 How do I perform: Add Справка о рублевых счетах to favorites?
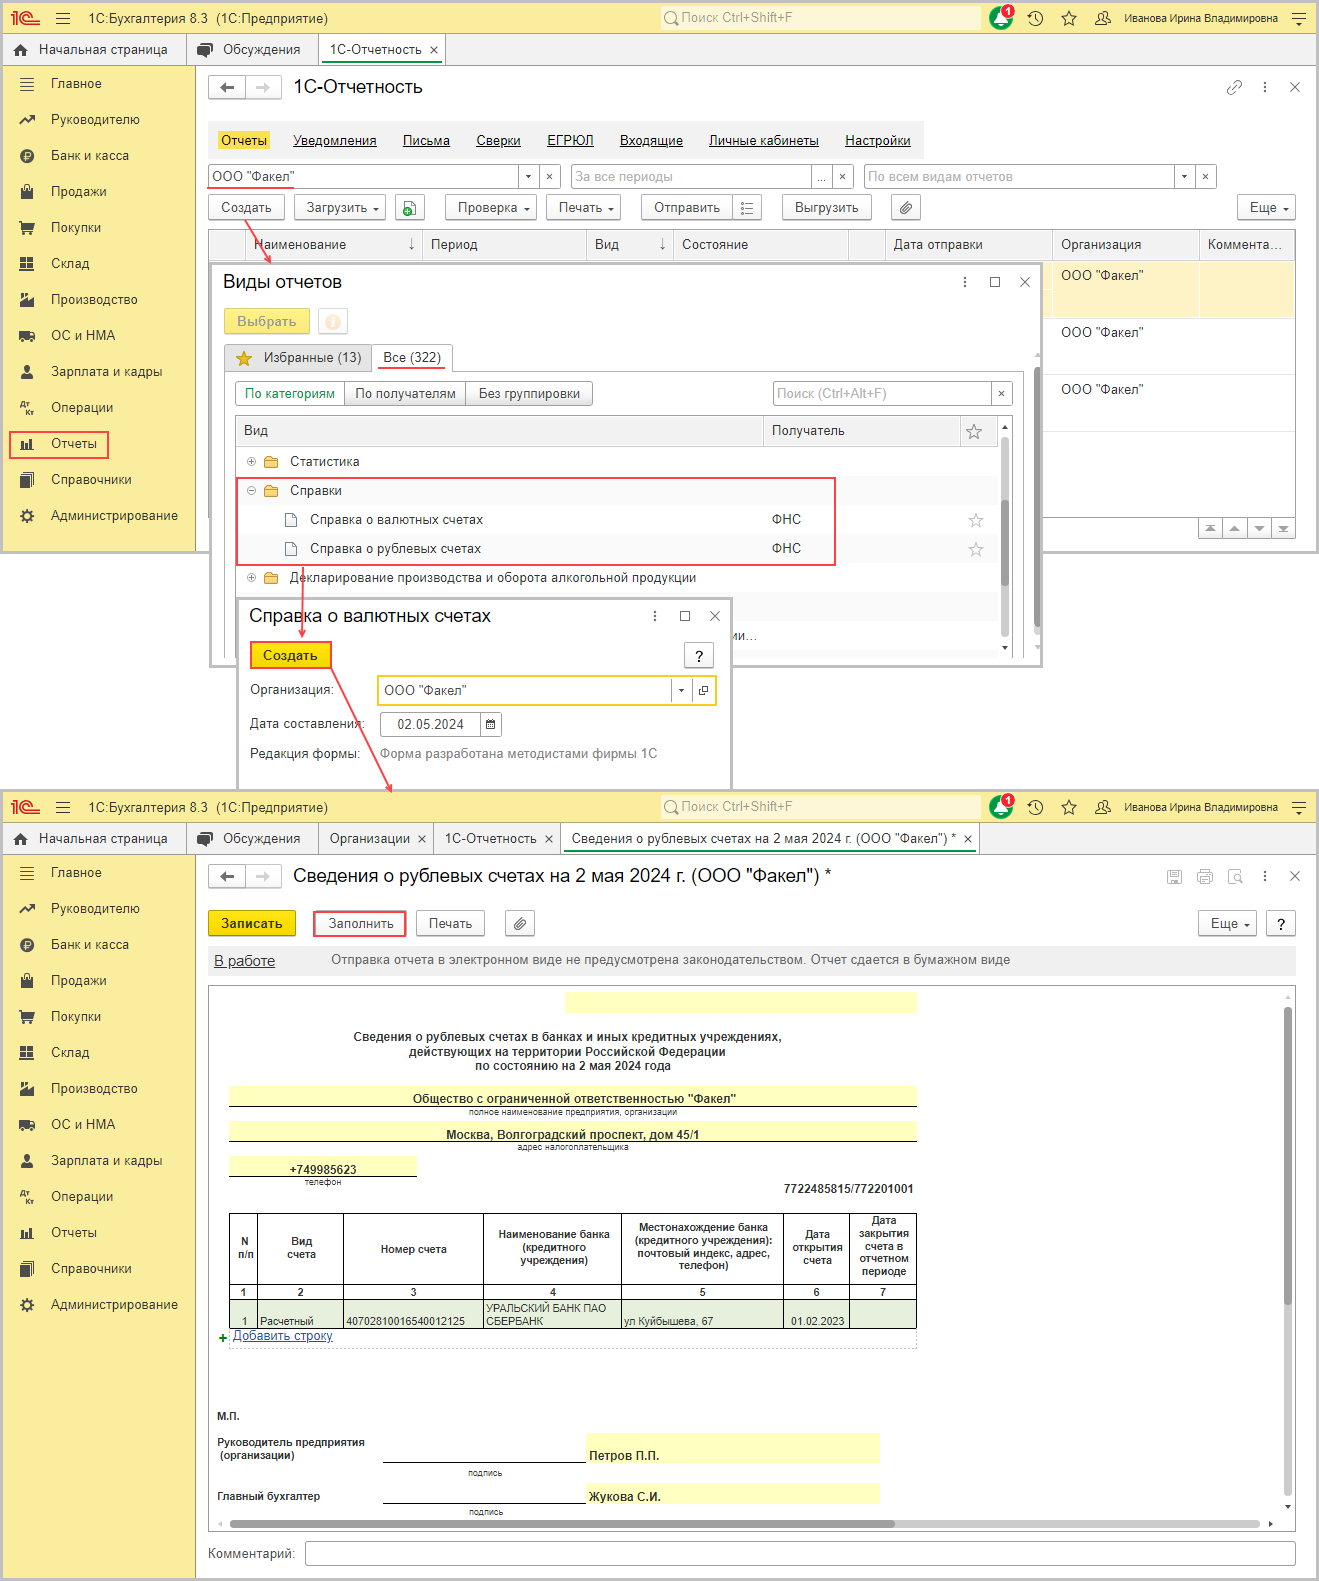(976, 549)
